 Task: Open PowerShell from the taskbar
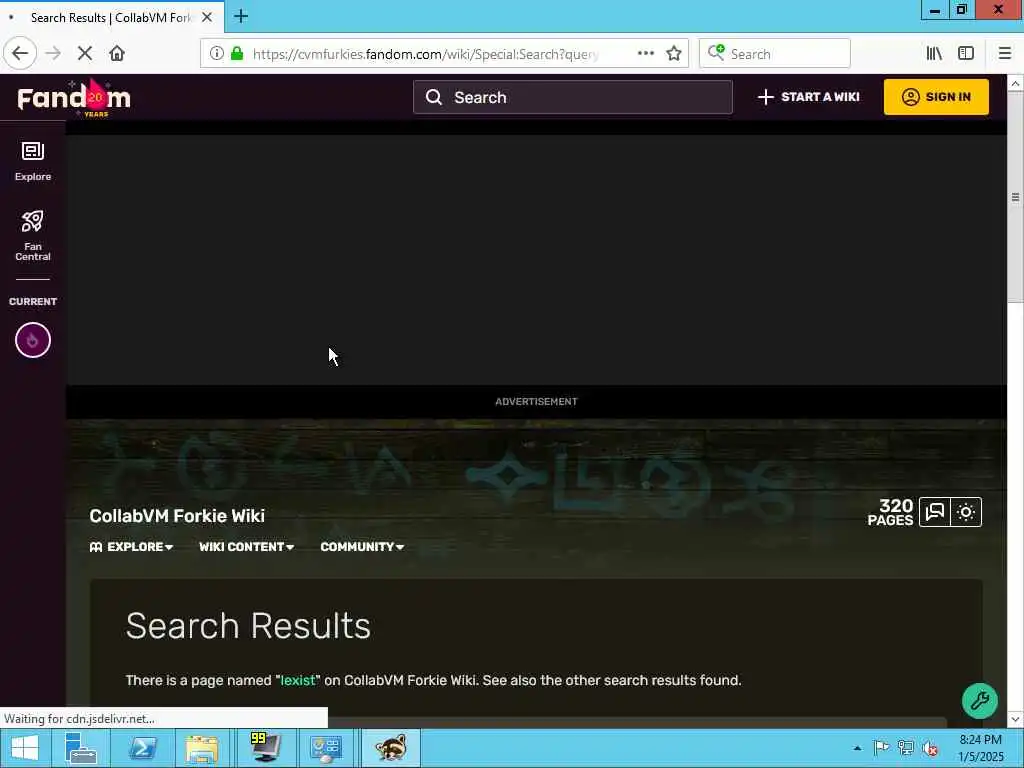(x=142, y=748)
